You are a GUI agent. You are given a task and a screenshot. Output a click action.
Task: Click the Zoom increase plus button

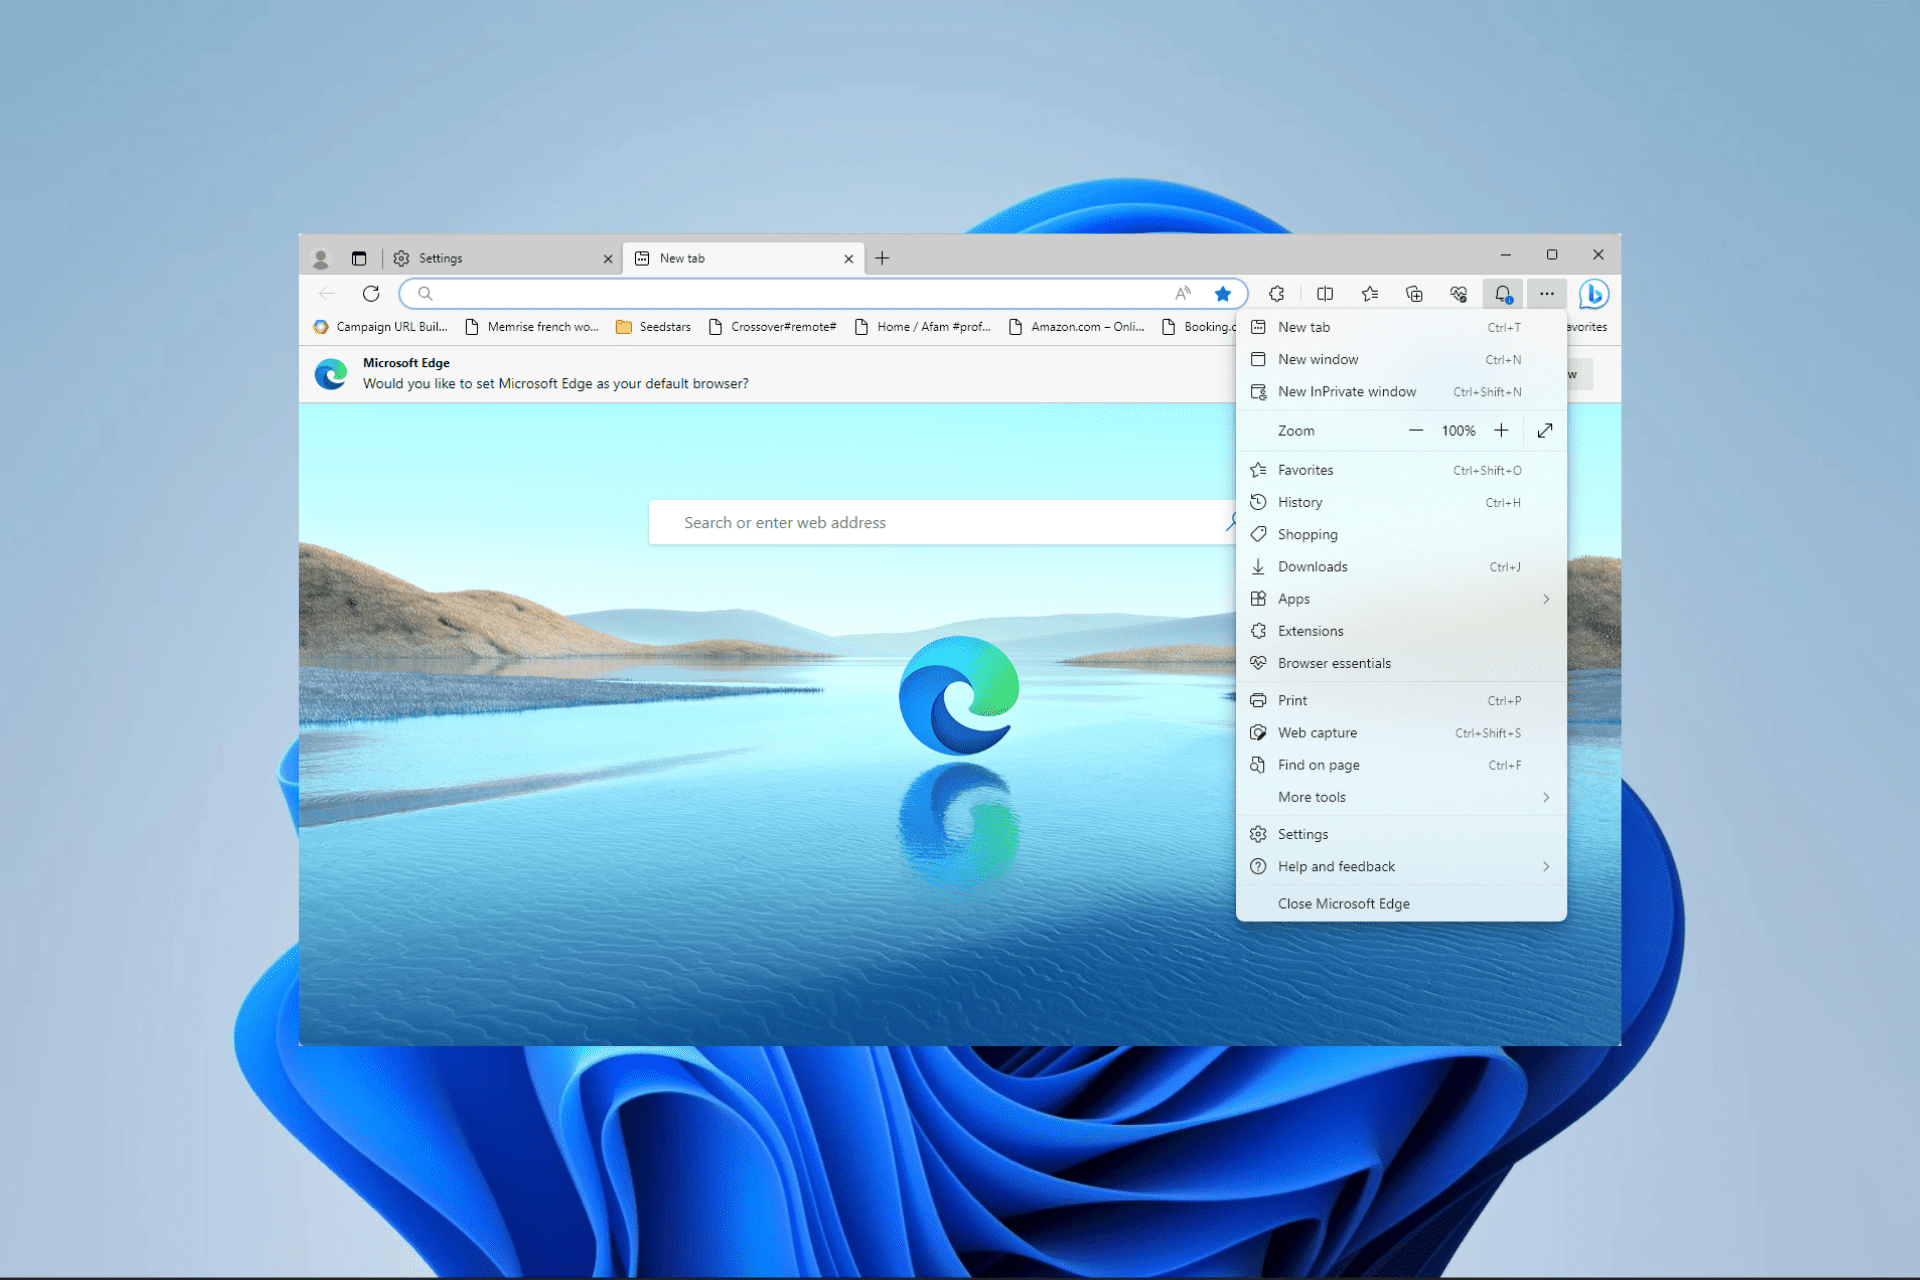(1500, 431)
